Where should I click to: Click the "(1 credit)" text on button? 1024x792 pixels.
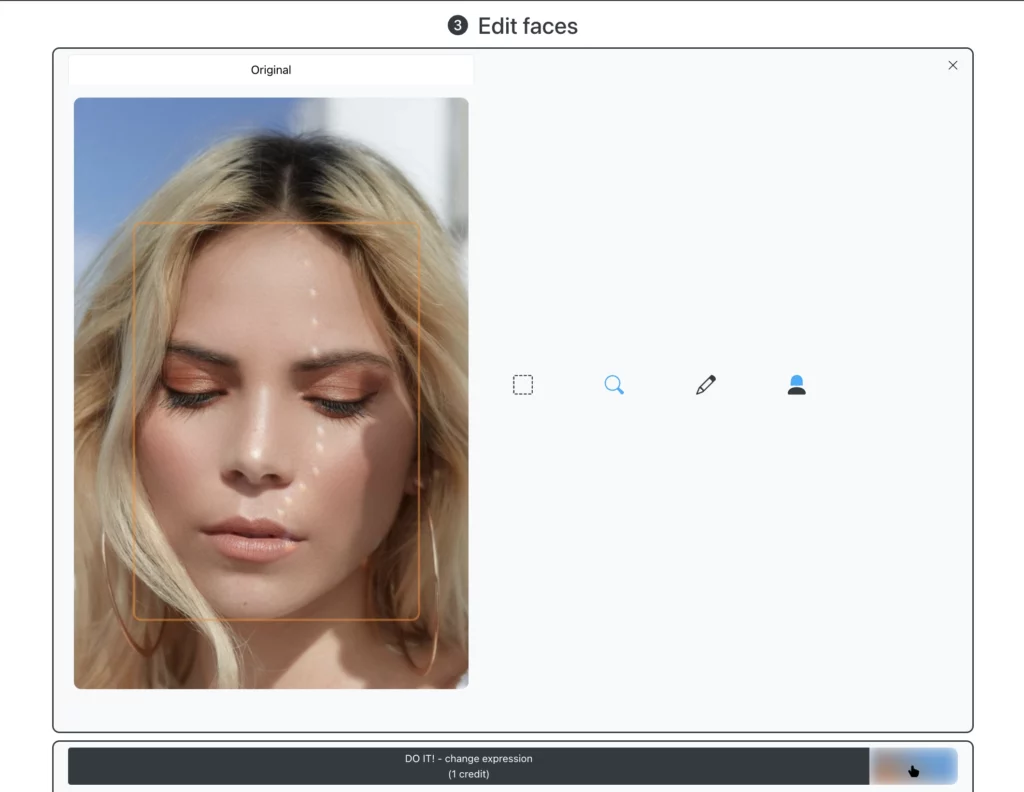(x=468, y=774)
